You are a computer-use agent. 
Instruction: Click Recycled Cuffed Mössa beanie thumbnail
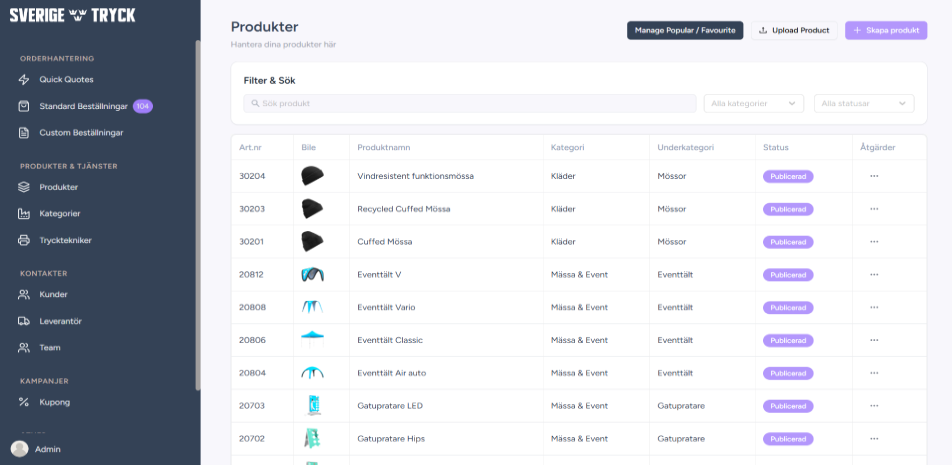pos(312,209)
